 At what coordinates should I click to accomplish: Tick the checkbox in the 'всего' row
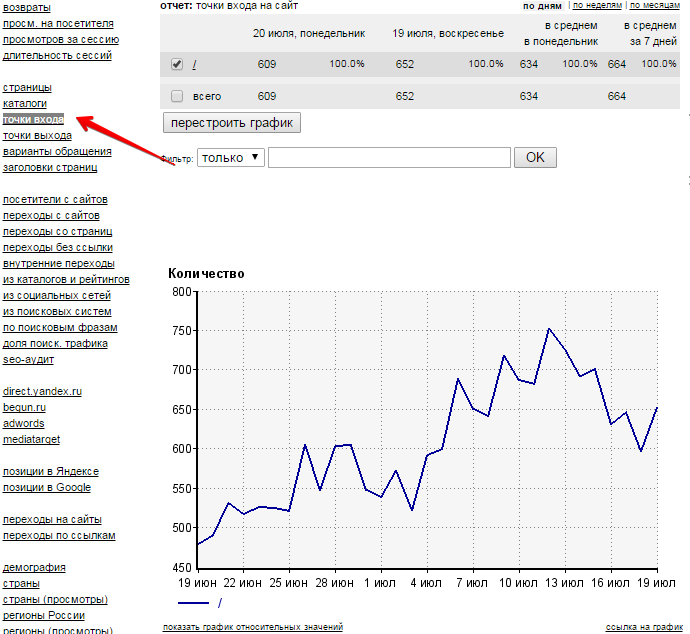(x=177, y=96)
